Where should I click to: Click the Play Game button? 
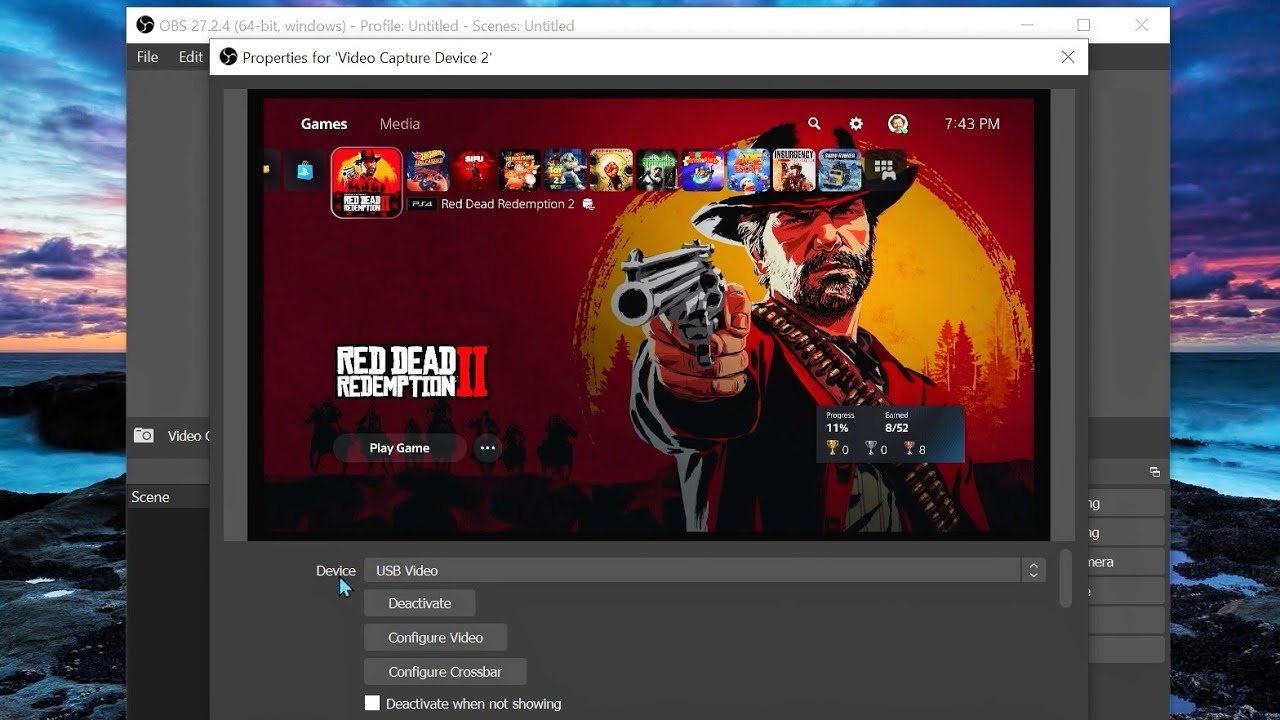pos(400,448)
